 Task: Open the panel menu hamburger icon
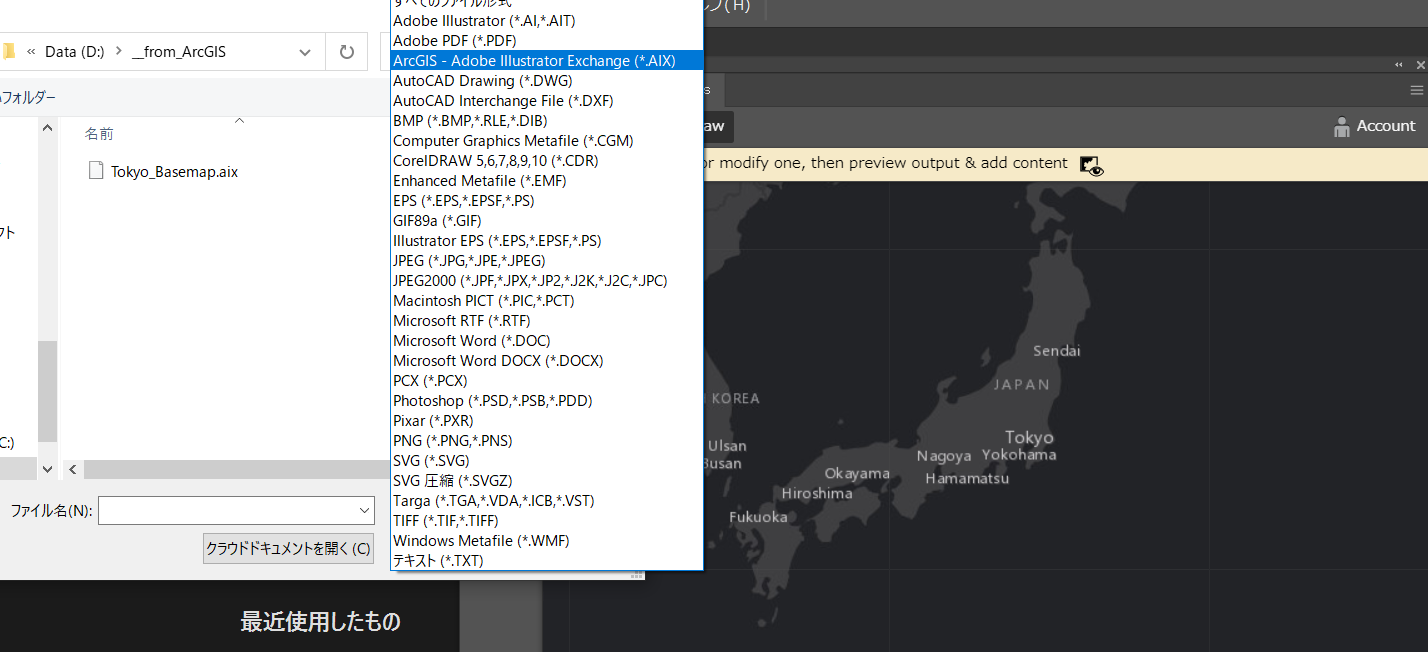pyautogui.click(x=1416, y=90)
